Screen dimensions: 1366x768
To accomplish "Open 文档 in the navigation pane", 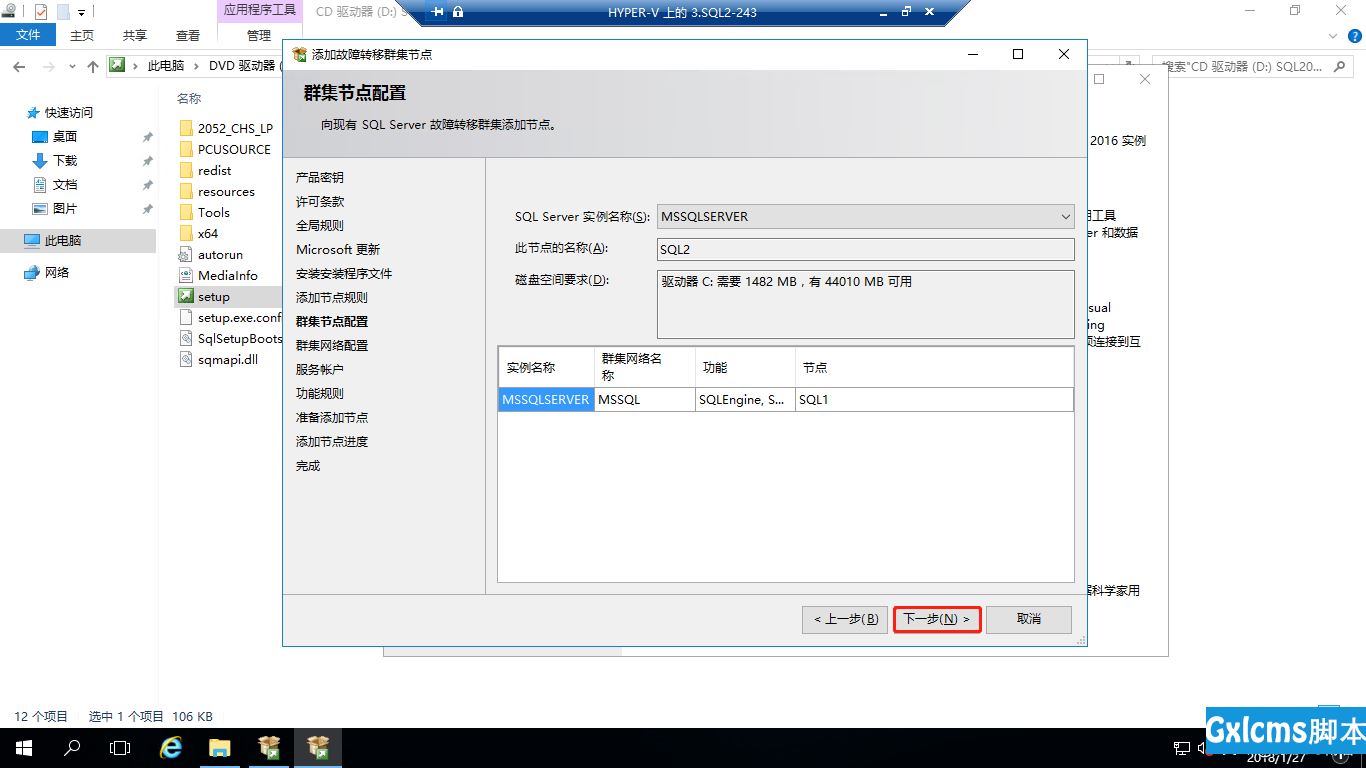I will [65, 185].
